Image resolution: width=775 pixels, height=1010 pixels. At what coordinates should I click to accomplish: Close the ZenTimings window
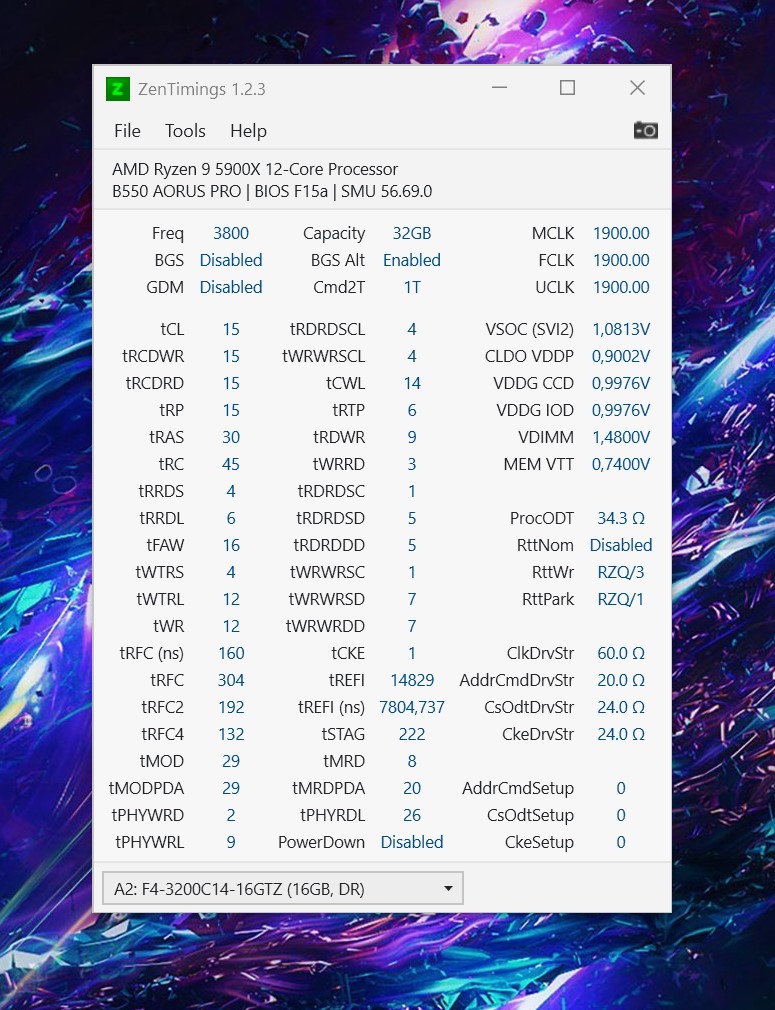[637, 88]
